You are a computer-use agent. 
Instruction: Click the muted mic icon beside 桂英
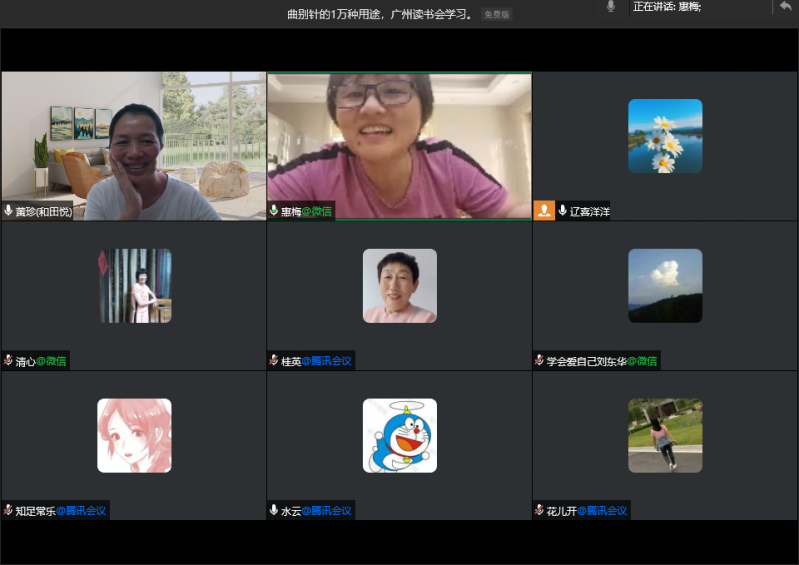pyautogui.click(x=274, y=360)
